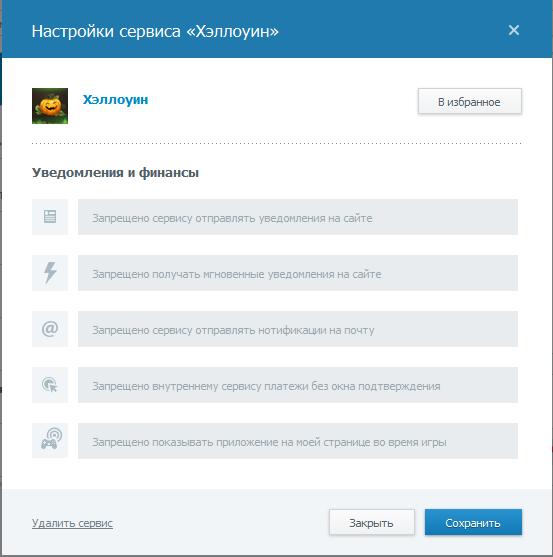Click 'Удалить сервис' link
The image size is (553, 557).
coord(72,523)
